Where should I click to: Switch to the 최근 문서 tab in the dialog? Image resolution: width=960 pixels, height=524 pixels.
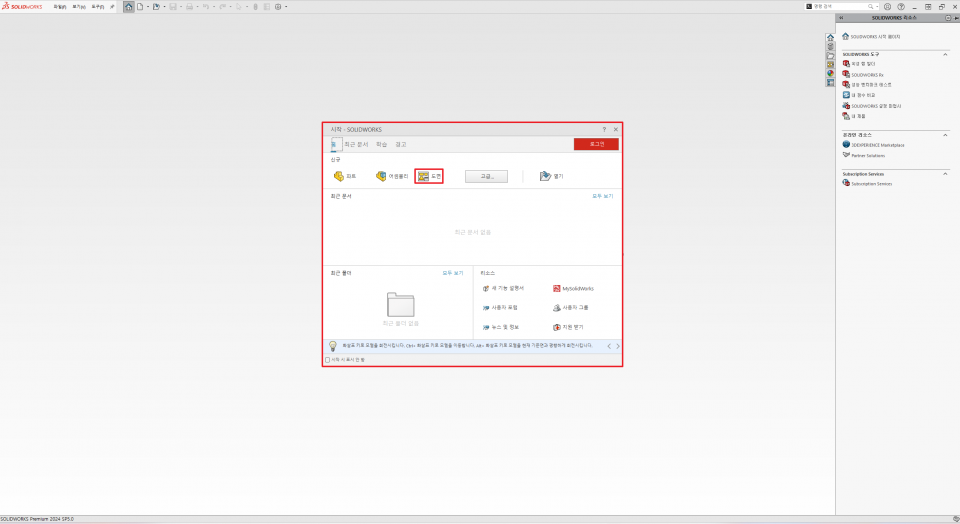coord(356,144)
